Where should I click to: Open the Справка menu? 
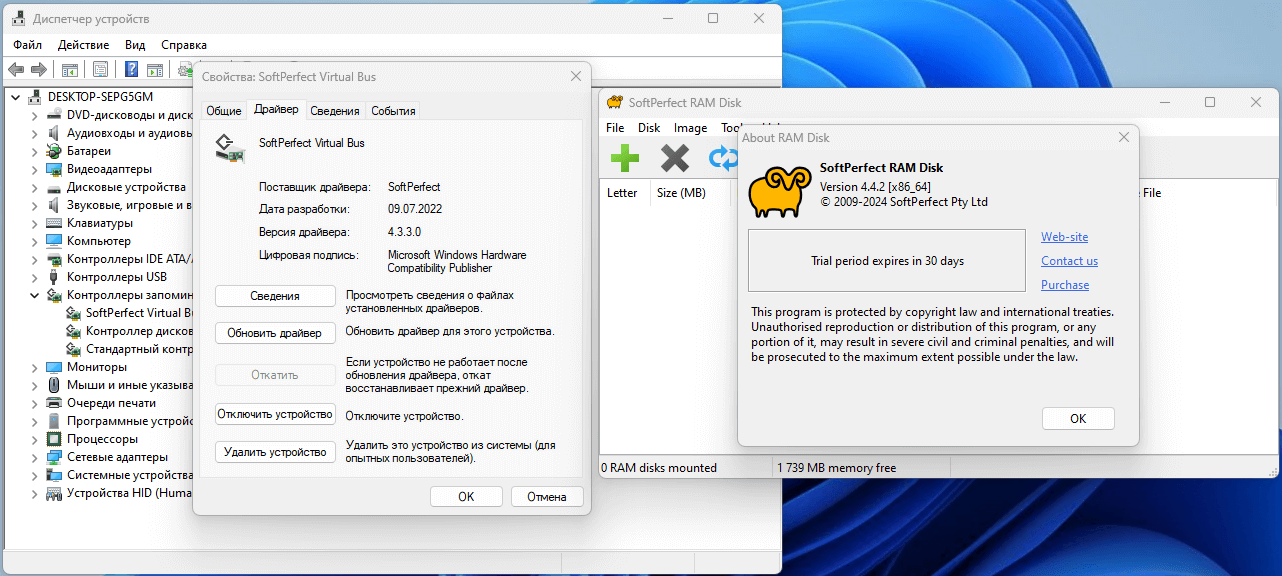[x=184, y=45]
